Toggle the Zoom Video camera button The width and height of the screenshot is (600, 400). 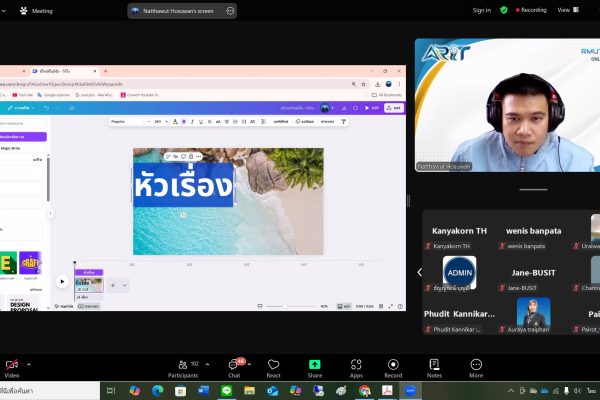click(11, 368)
